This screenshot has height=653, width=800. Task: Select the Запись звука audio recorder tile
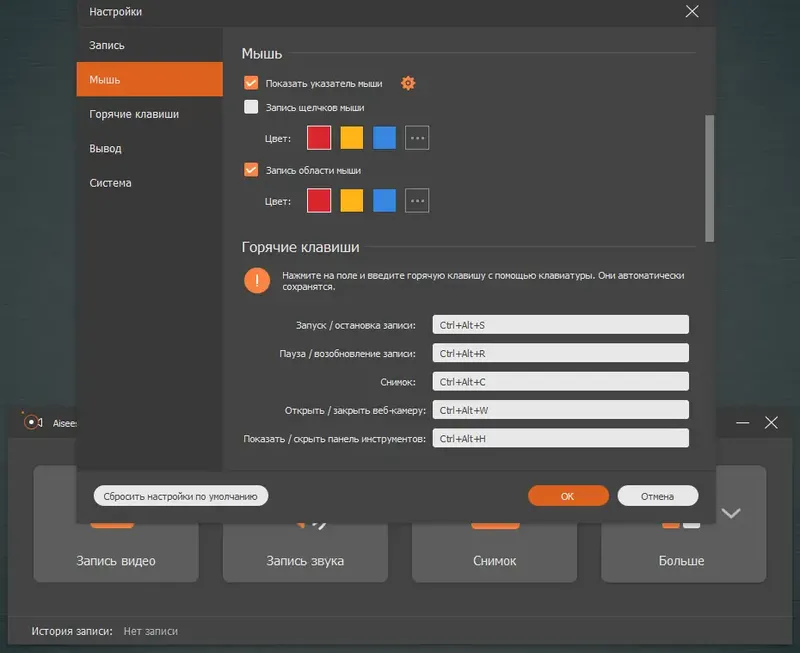click(x=304, y=560)
